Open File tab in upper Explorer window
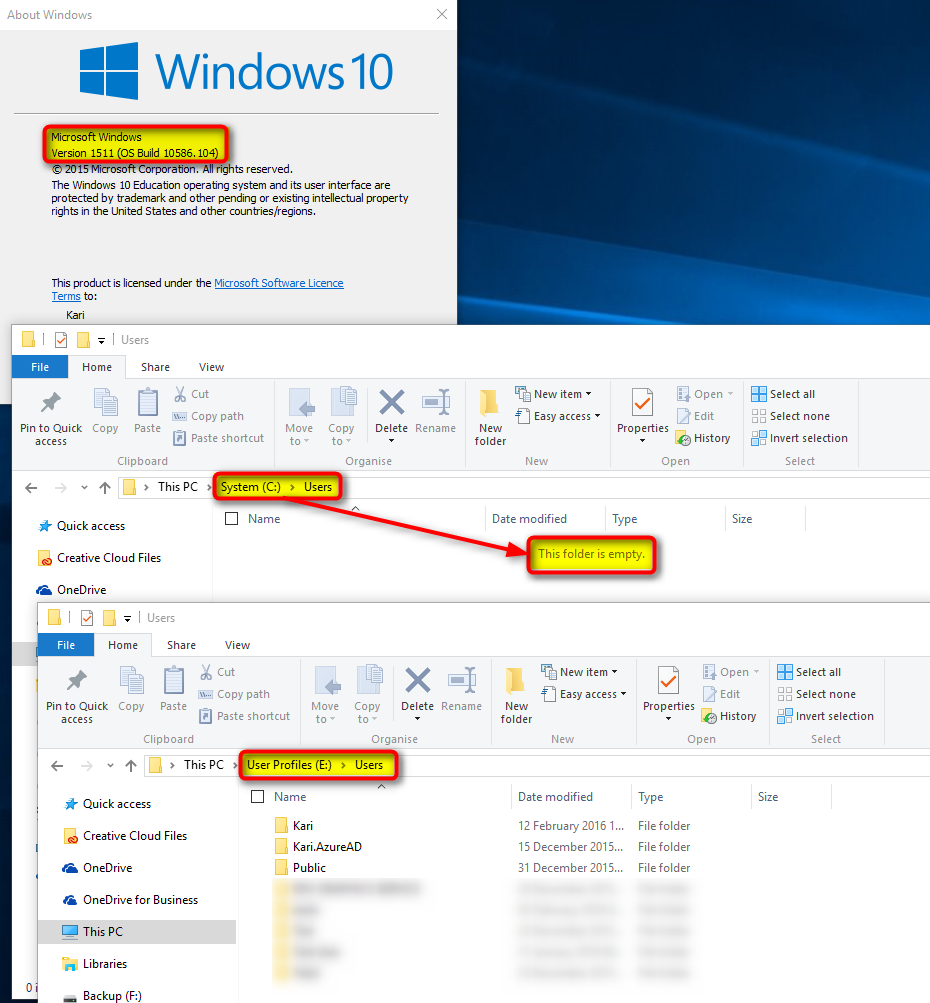 (40, 367)
